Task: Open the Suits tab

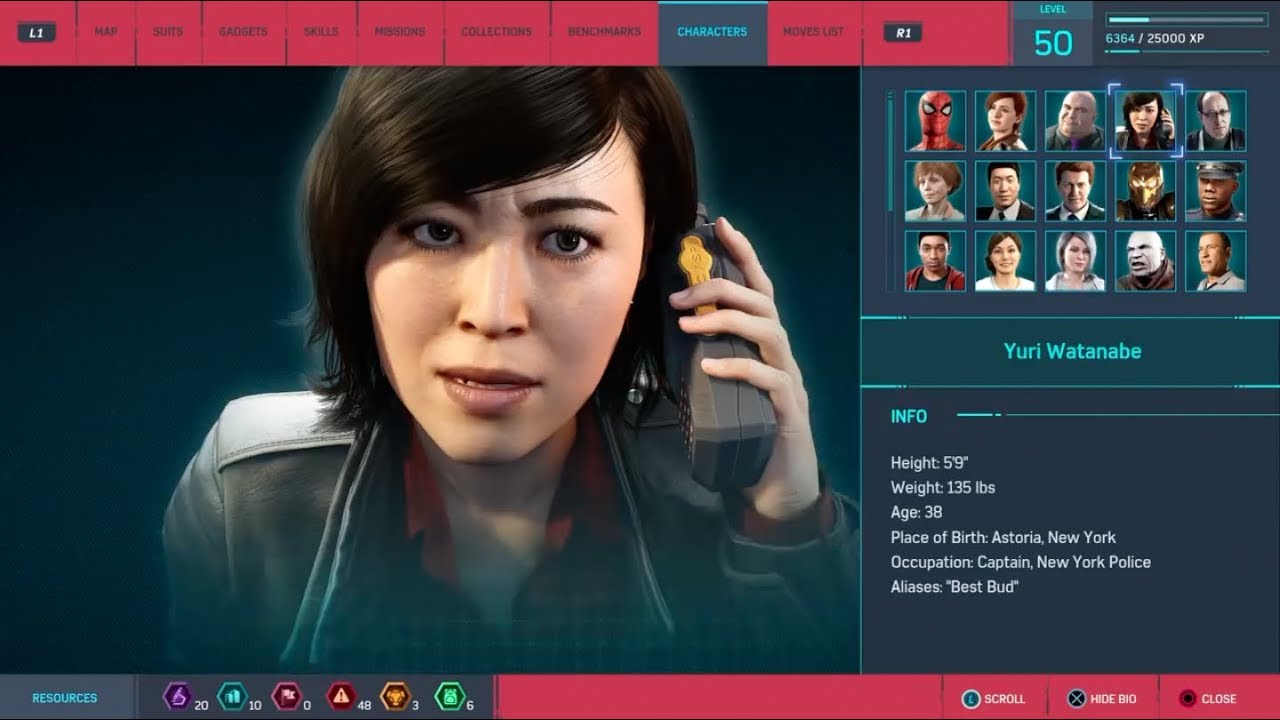Action: 168,32
